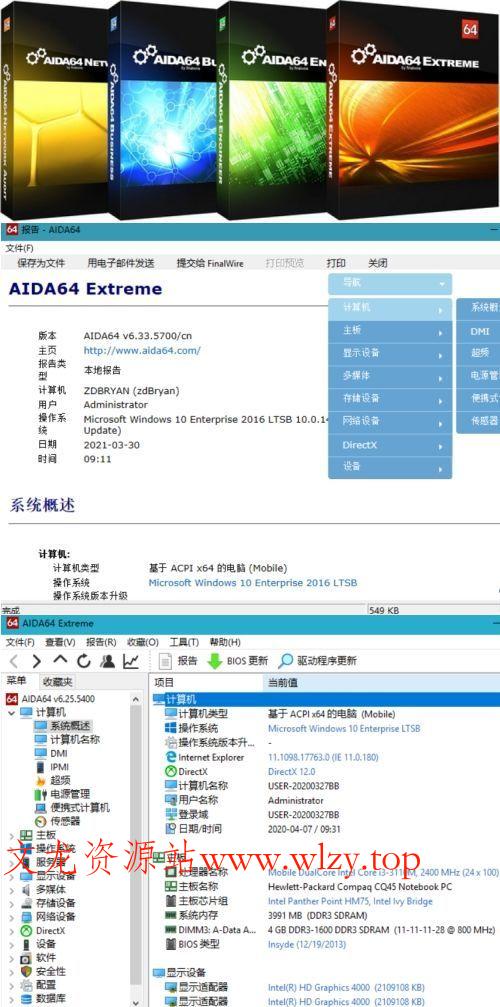The height and width of the screenshot is (1007, 500).
Task: Click the Internet Explorer icon in list
Action: click(171, 757)
